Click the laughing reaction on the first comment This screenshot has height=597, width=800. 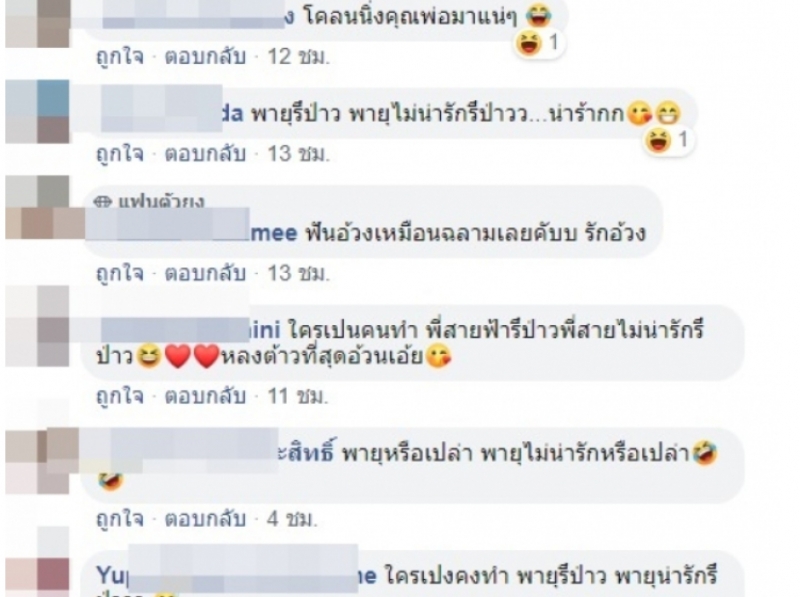tap(528, 43)
